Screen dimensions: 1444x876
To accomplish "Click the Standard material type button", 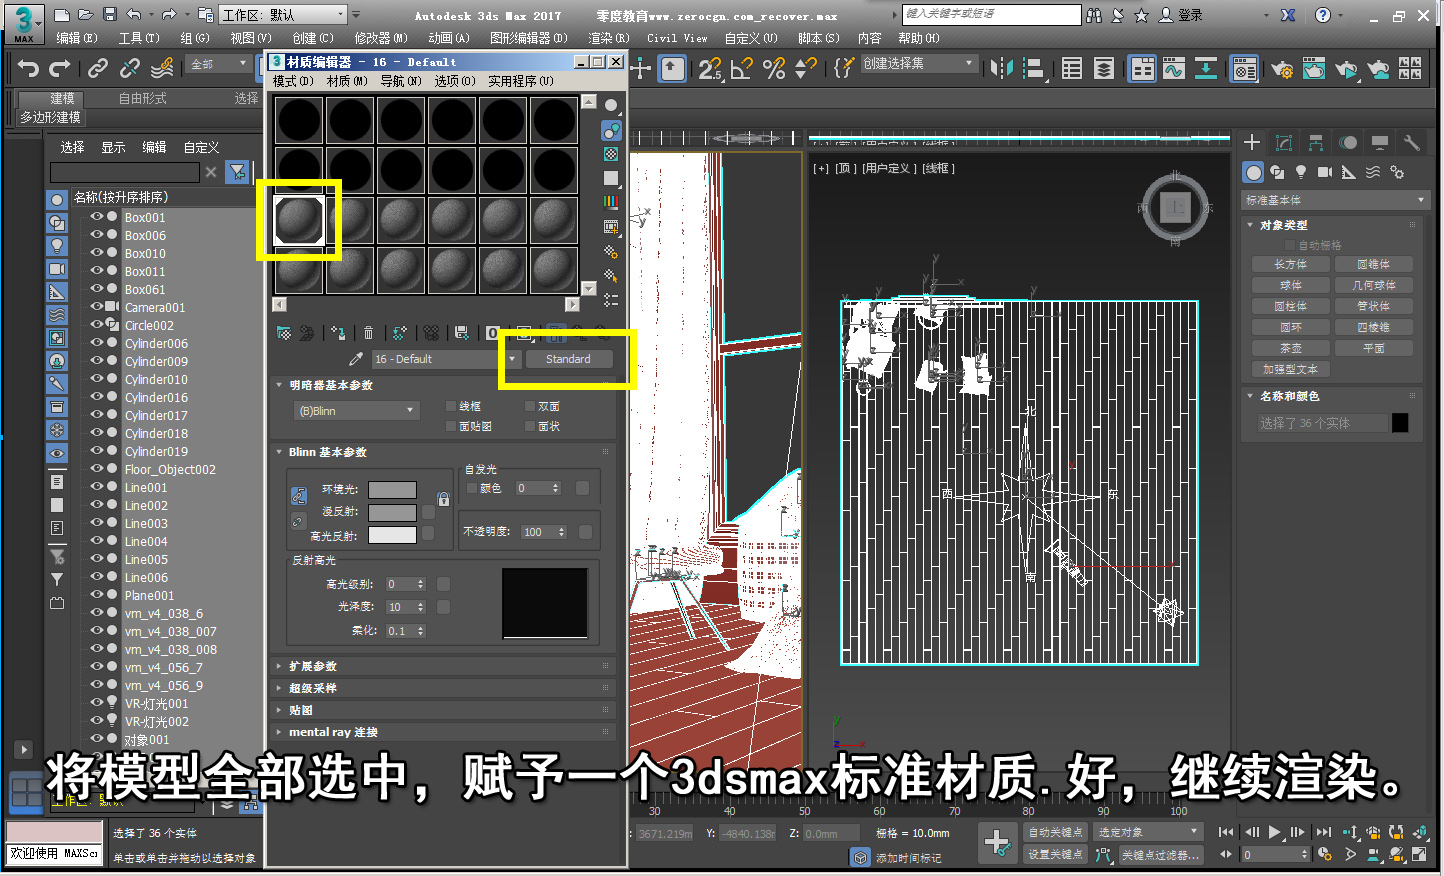I will (568, 359).
